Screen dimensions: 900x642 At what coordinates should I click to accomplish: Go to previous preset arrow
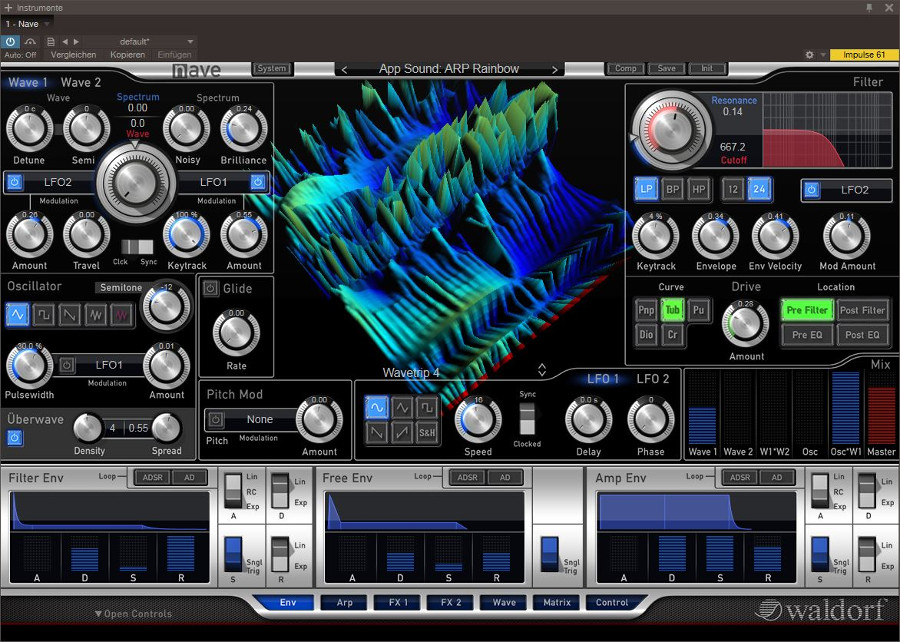(65, 41)
